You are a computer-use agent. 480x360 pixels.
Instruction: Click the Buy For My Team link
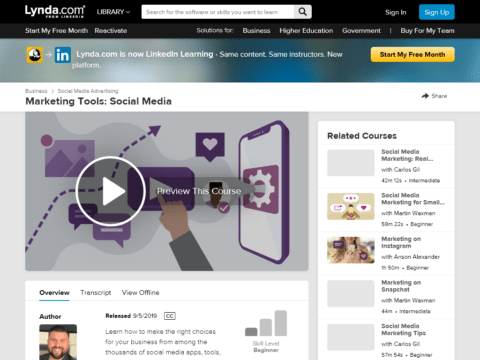427,31
